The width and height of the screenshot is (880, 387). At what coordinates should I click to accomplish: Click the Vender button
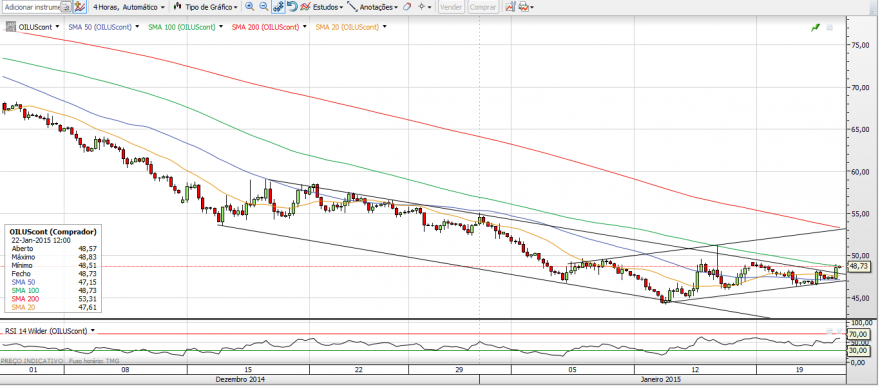(x=451, y=7)
